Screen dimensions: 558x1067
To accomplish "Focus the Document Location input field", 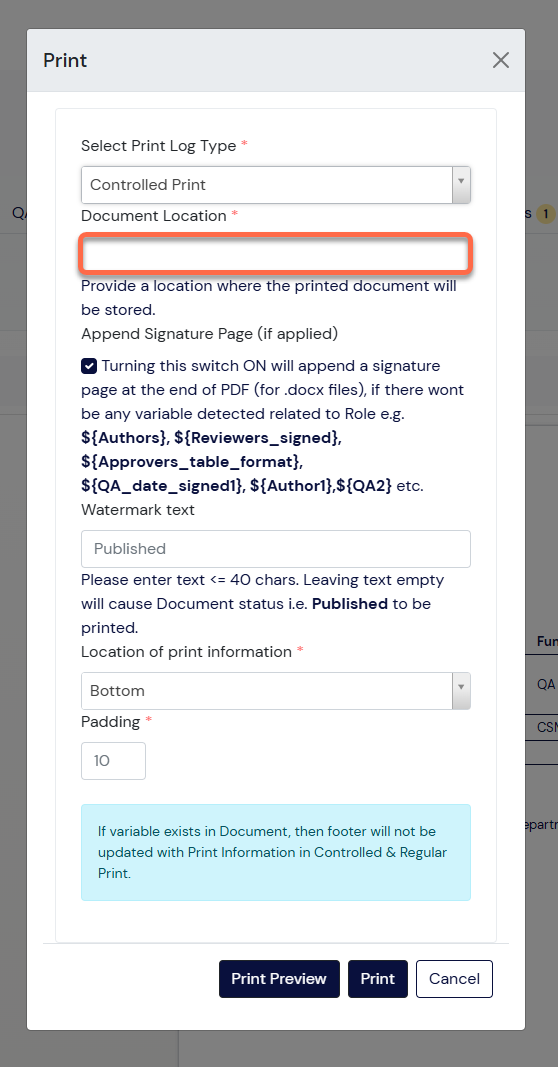I will click(x=276, y=254).
